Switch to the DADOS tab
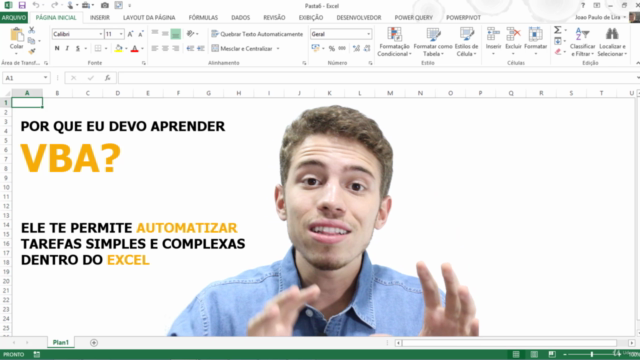Image resolution: width=640 pixels, height=360 pixels. [240, 18]
